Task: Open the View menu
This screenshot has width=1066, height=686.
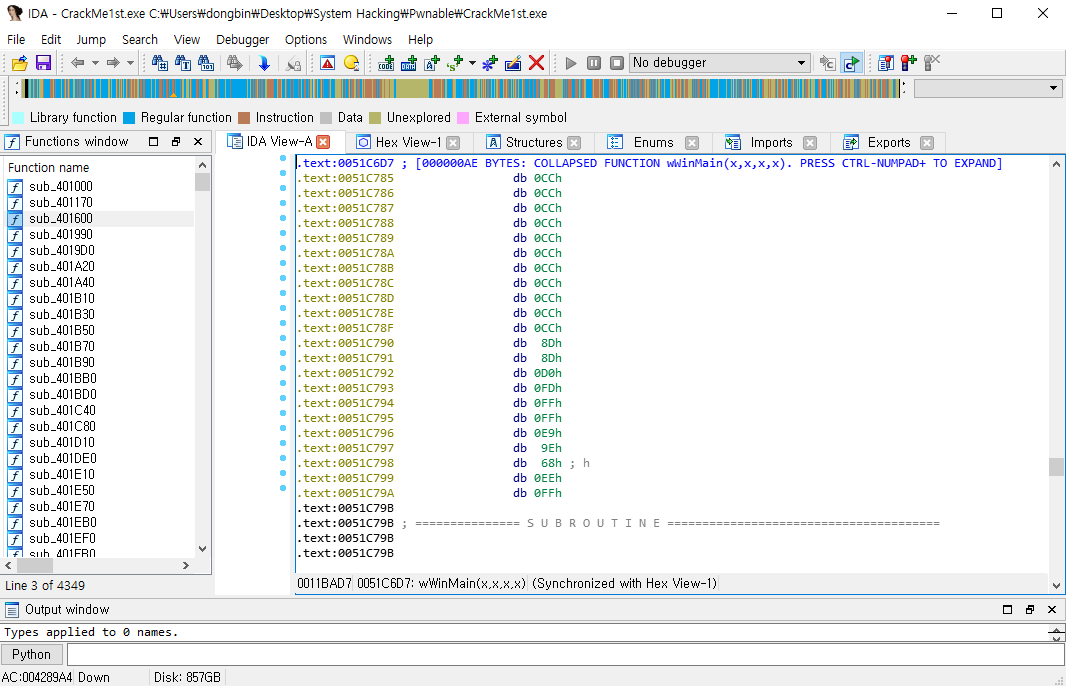Action: click(x=186, y=39)
